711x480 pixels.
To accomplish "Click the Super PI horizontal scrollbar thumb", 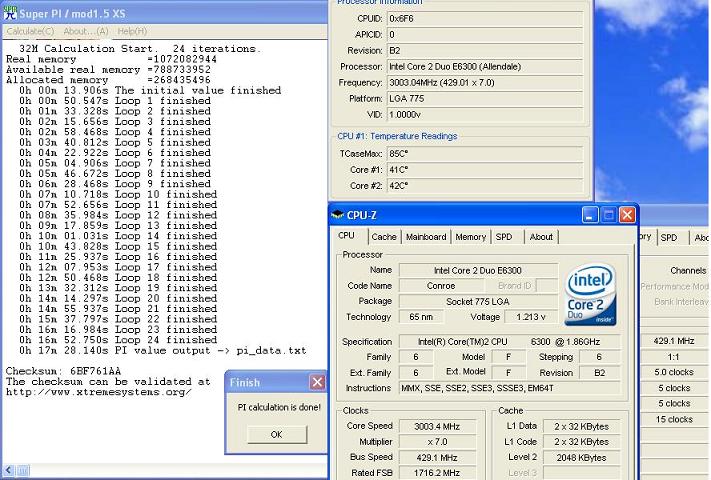I will 24,470.
